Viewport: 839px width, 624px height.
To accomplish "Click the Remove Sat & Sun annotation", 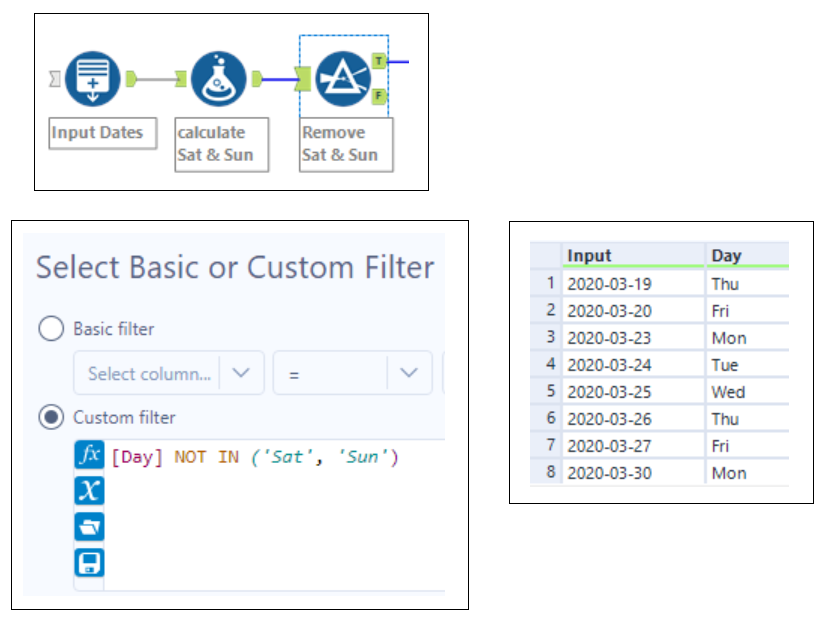I will (346, 144).
